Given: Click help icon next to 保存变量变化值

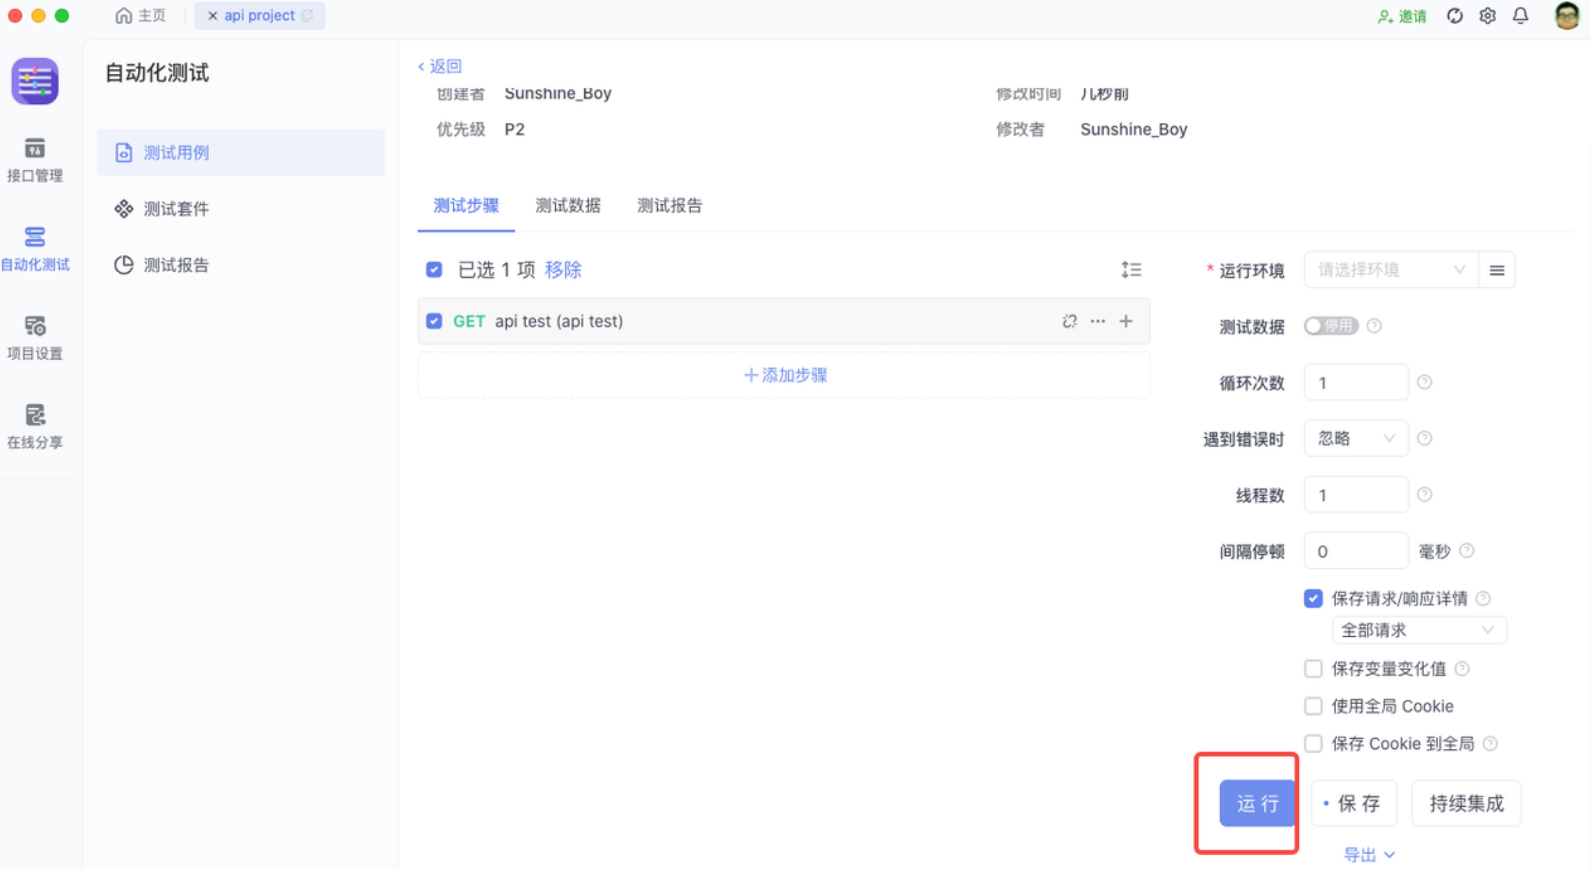Looking at the screenshot, I should pos(1462,668).
